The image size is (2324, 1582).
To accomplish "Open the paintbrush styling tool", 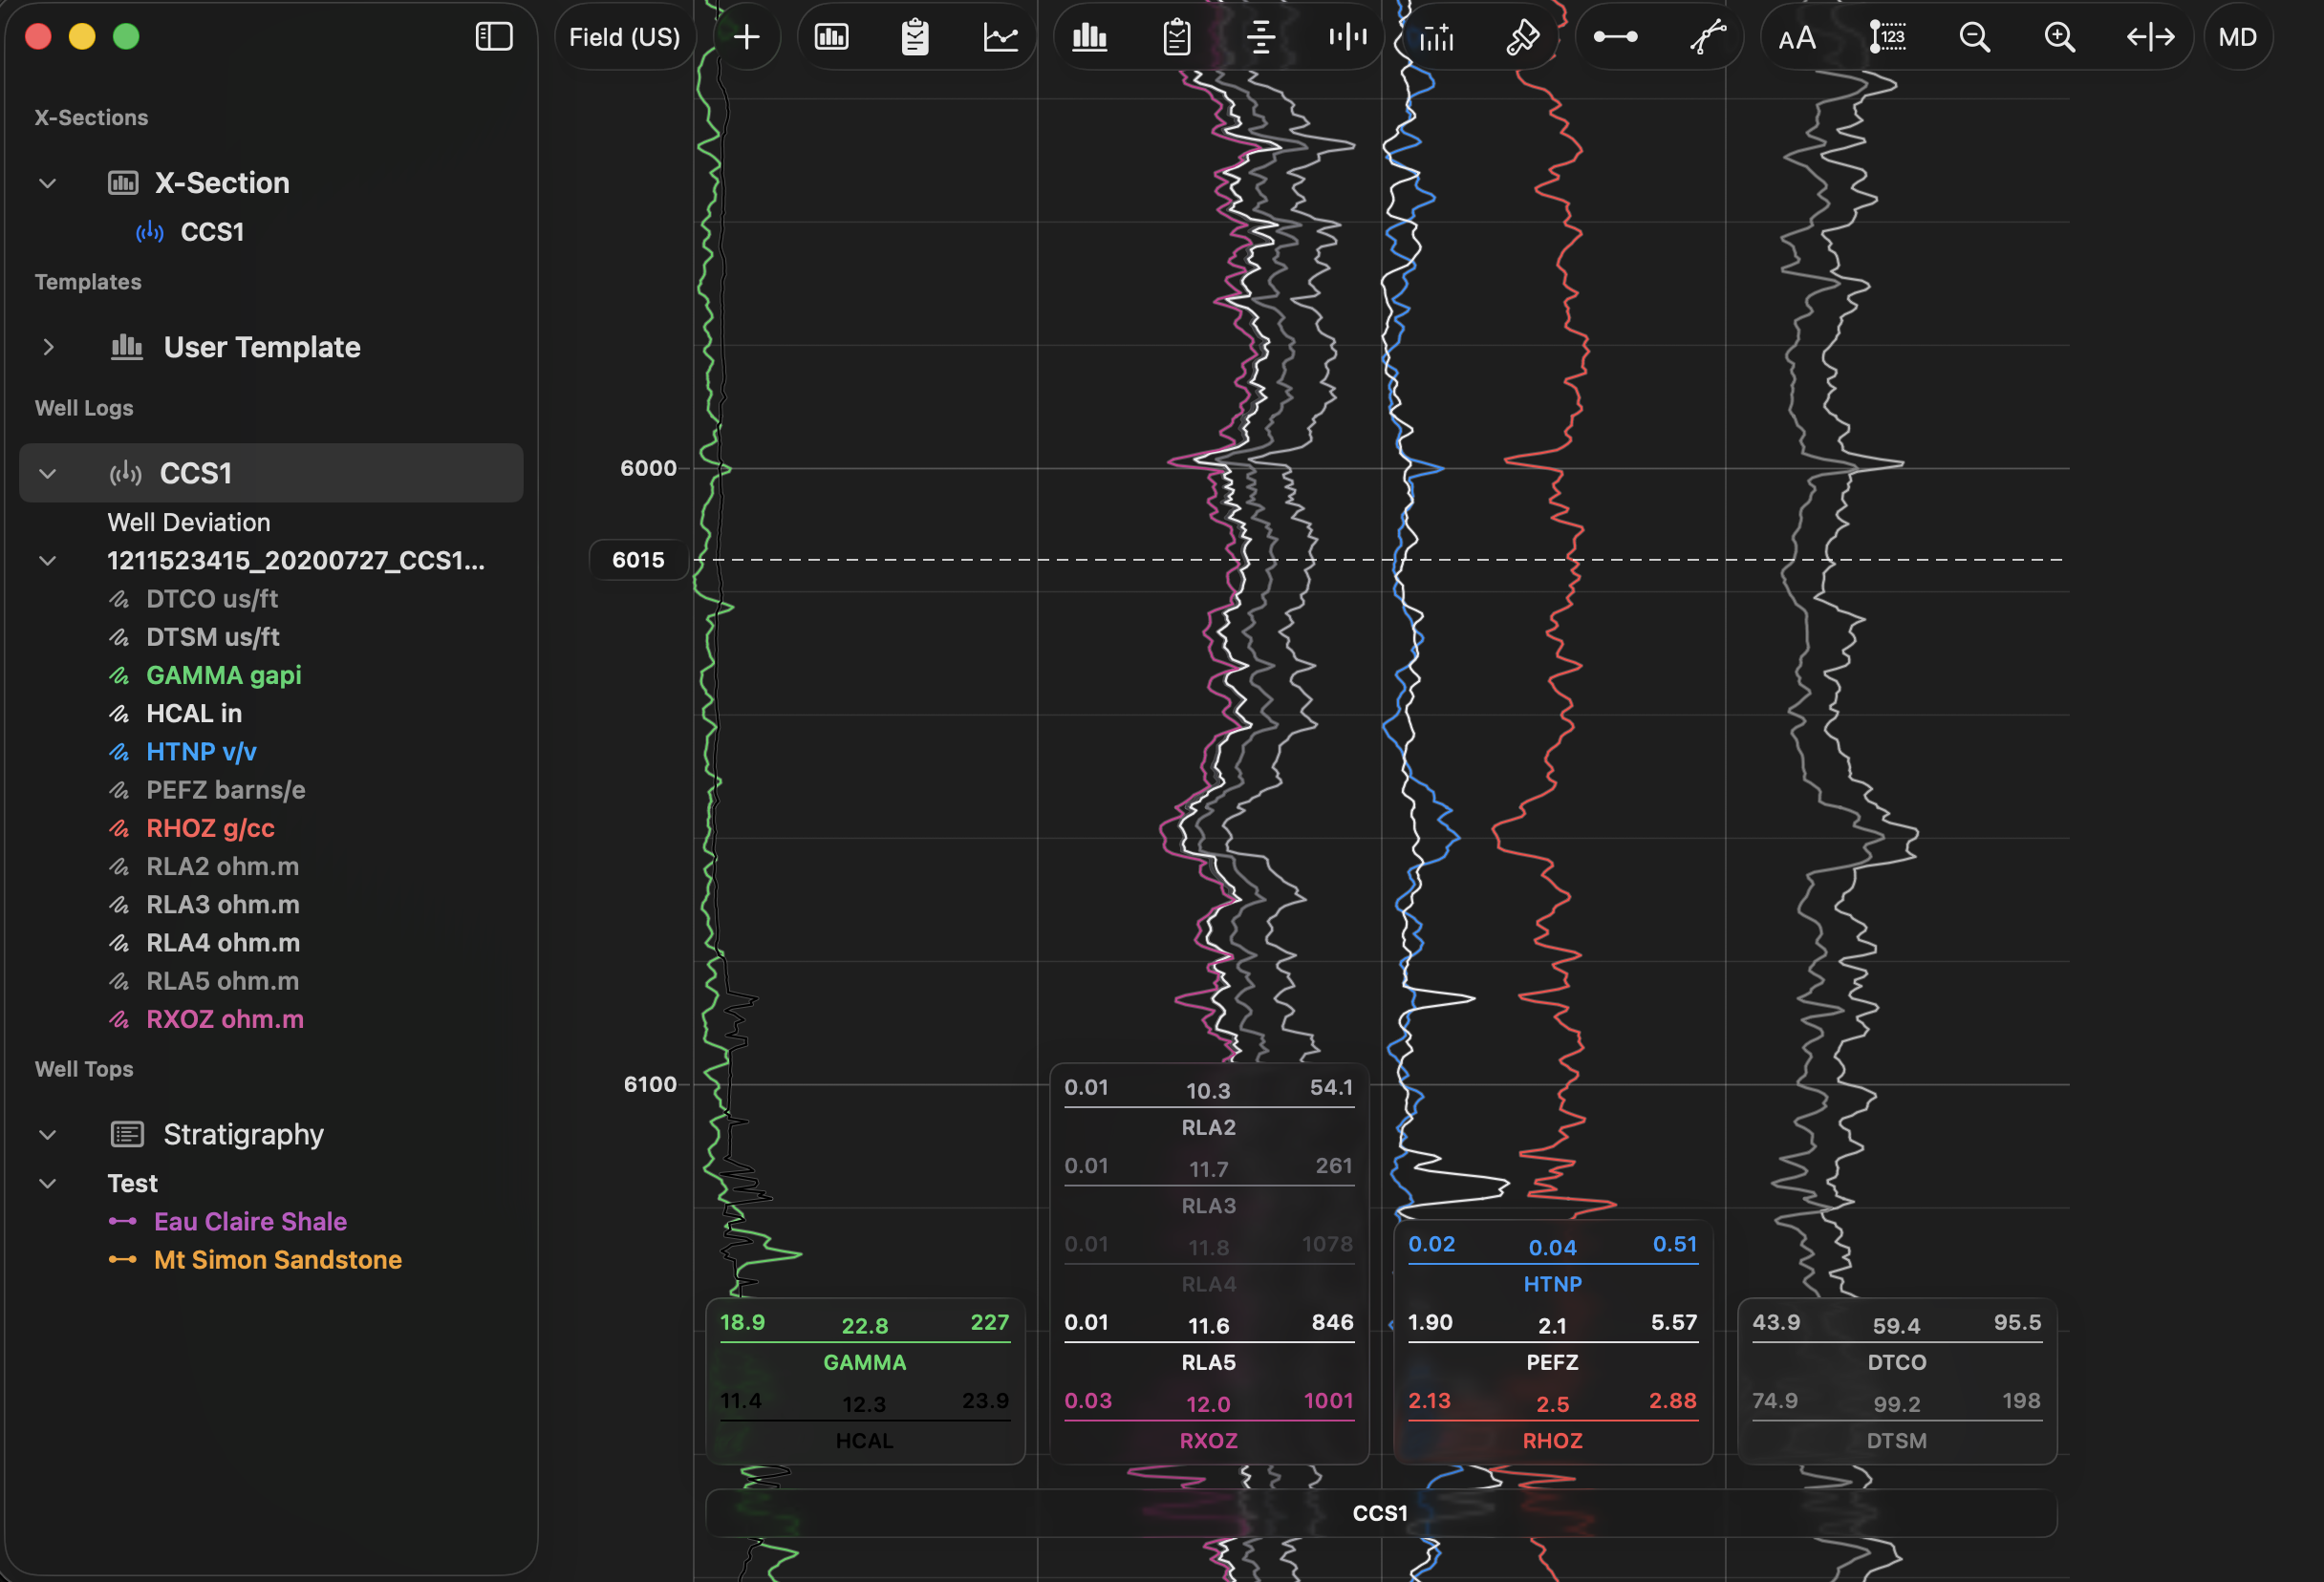I will click(1523, 37).
